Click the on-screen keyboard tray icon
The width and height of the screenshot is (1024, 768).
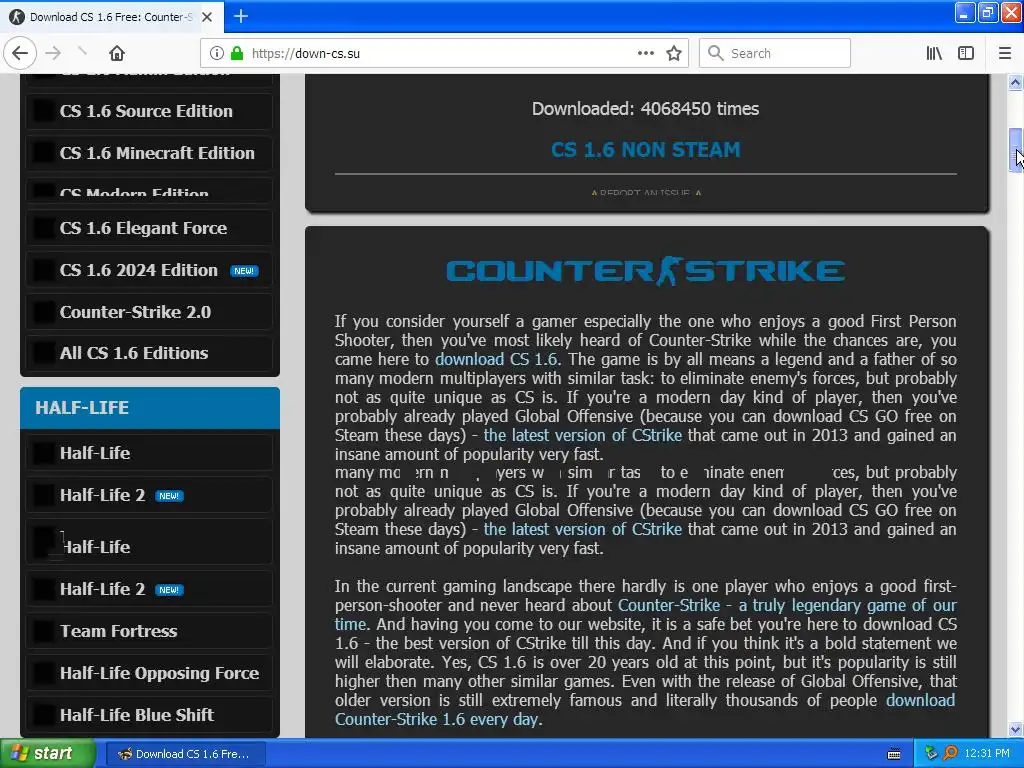pos(894,754)
